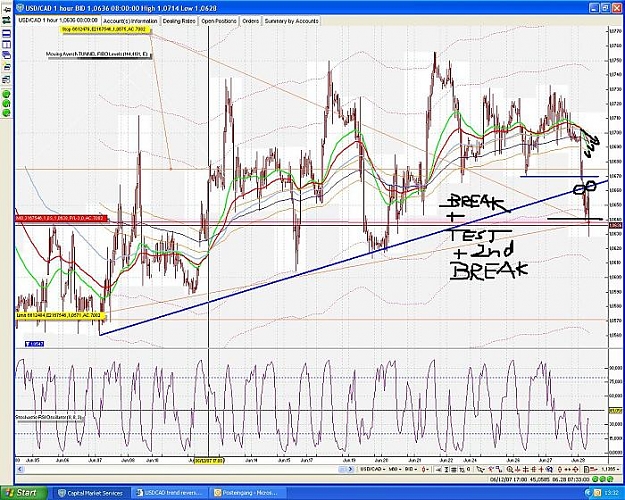Click the cascade windows icon in left sidebar
The image size is (625, 500).
click(x=6, y=55)
